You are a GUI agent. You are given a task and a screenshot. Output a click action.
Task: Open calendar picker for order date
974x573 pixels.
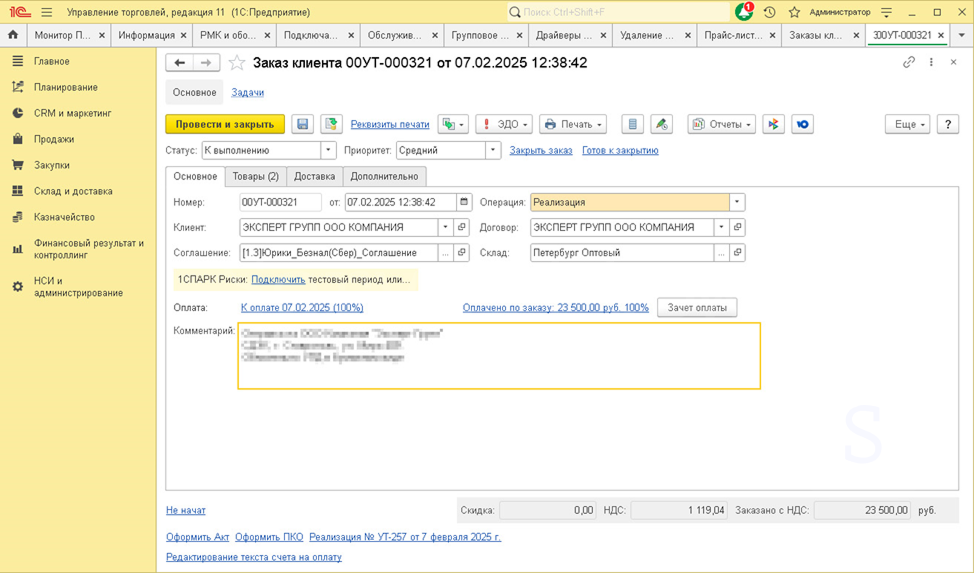click(x=464, y=202)
